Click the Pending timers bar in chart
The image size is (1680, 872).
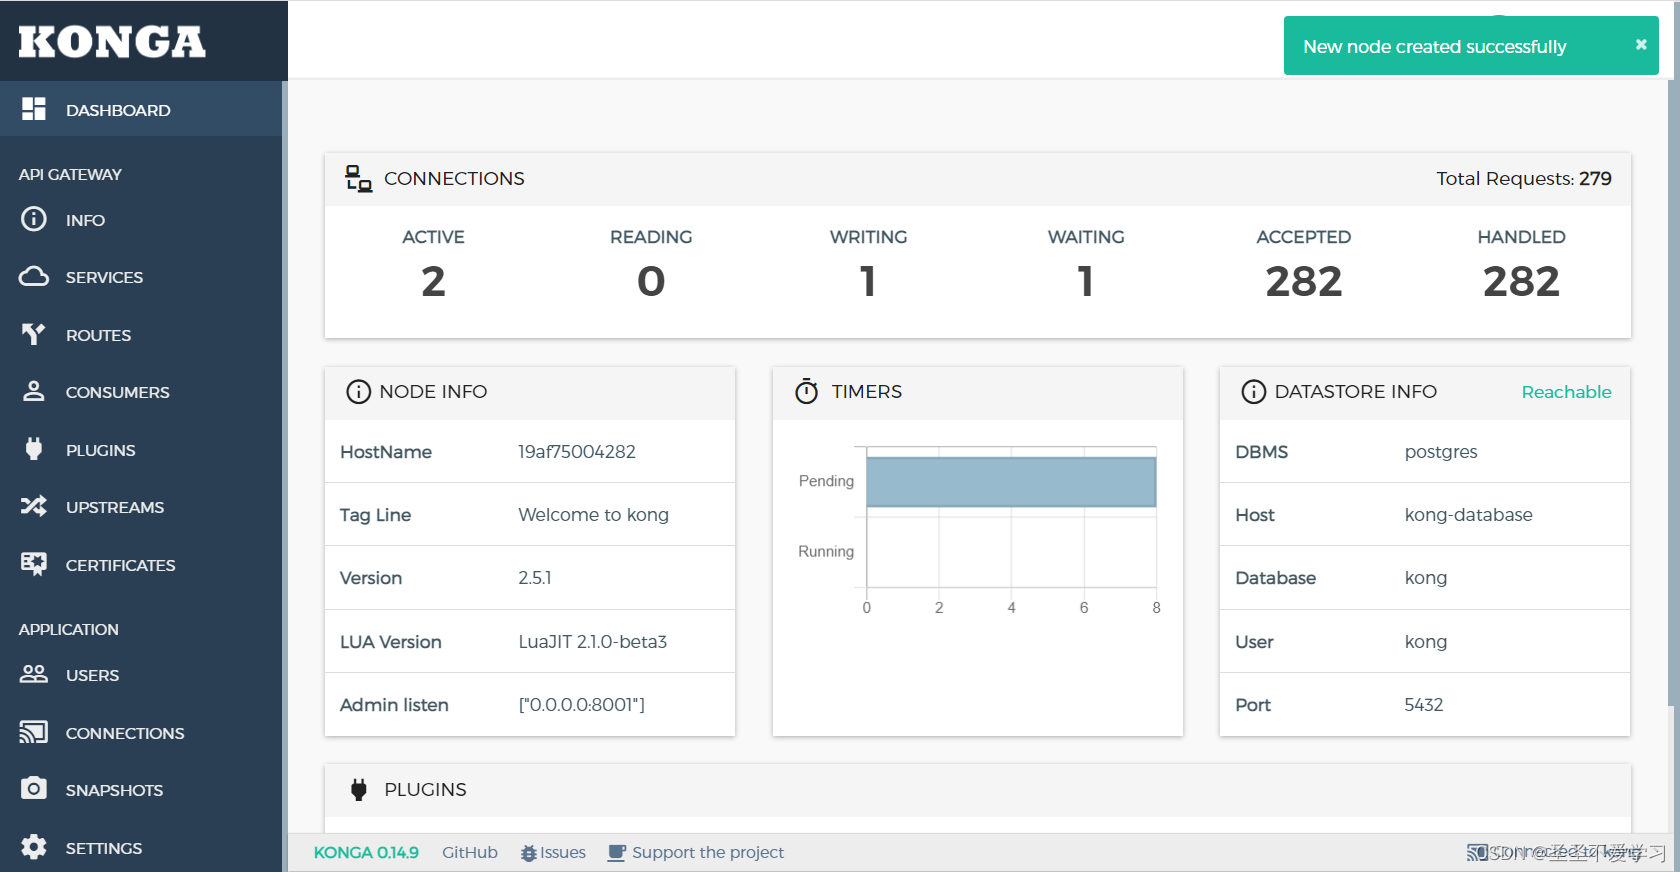1011,482
